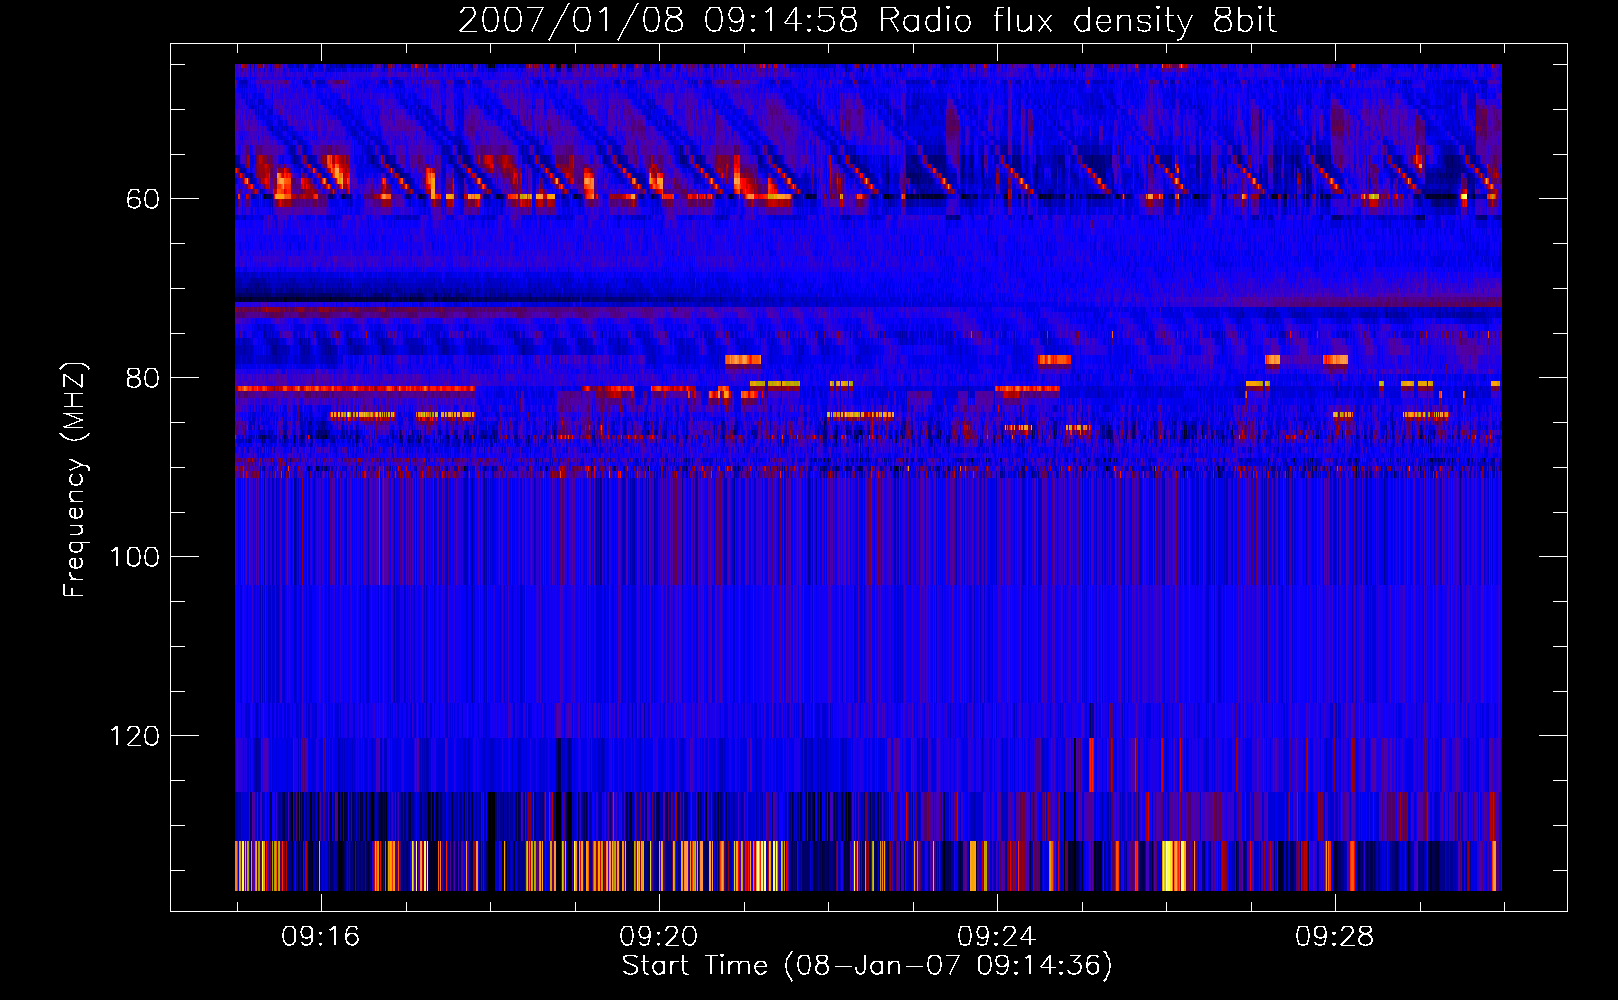Click the '60' frequency tick label
The height and width of the screenshot is (1000, 1618).
[x=142, y=199]
